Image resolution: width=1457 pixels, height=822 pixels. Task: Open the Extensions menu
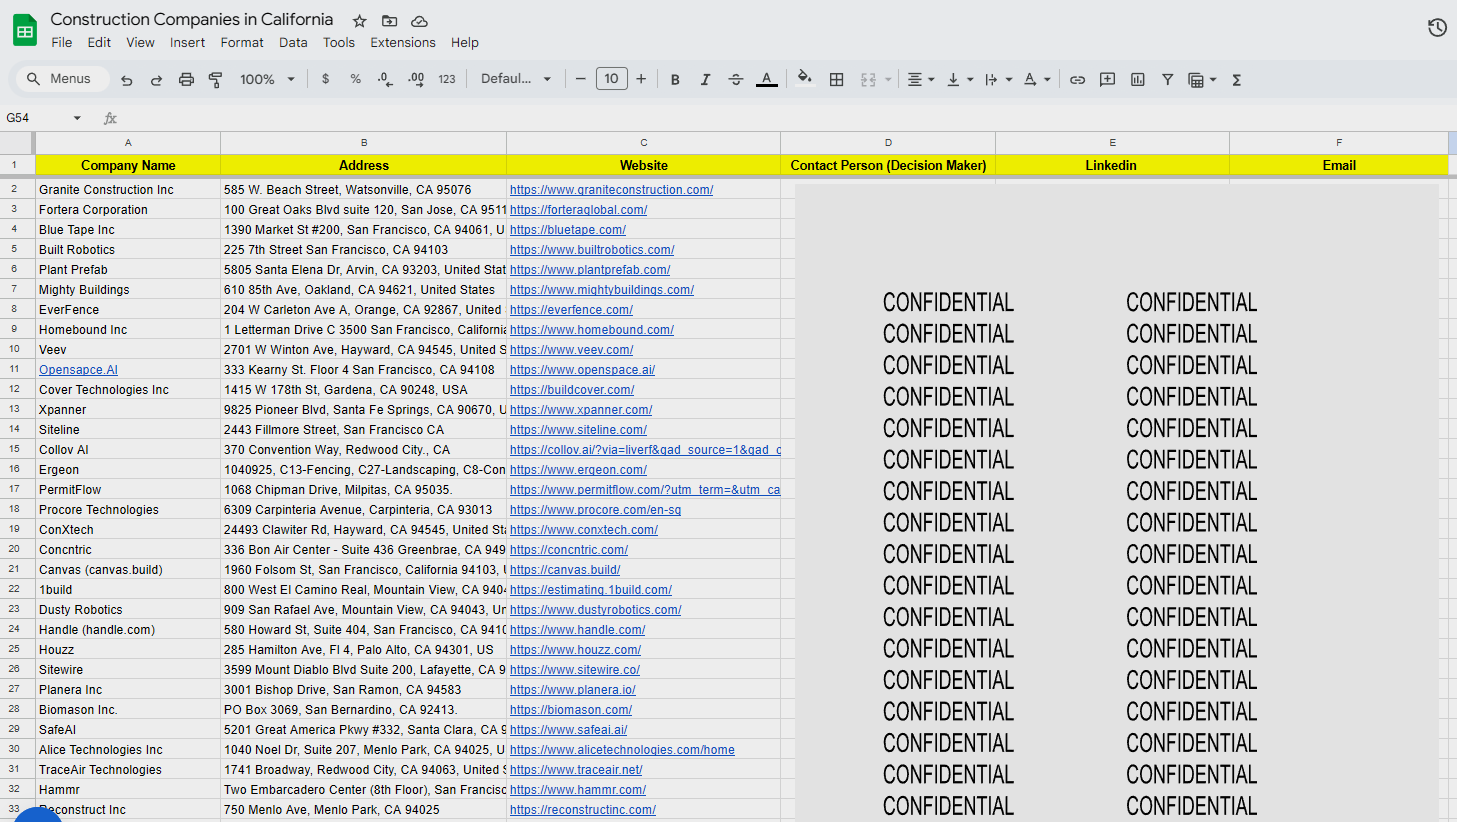pos(403,43)
